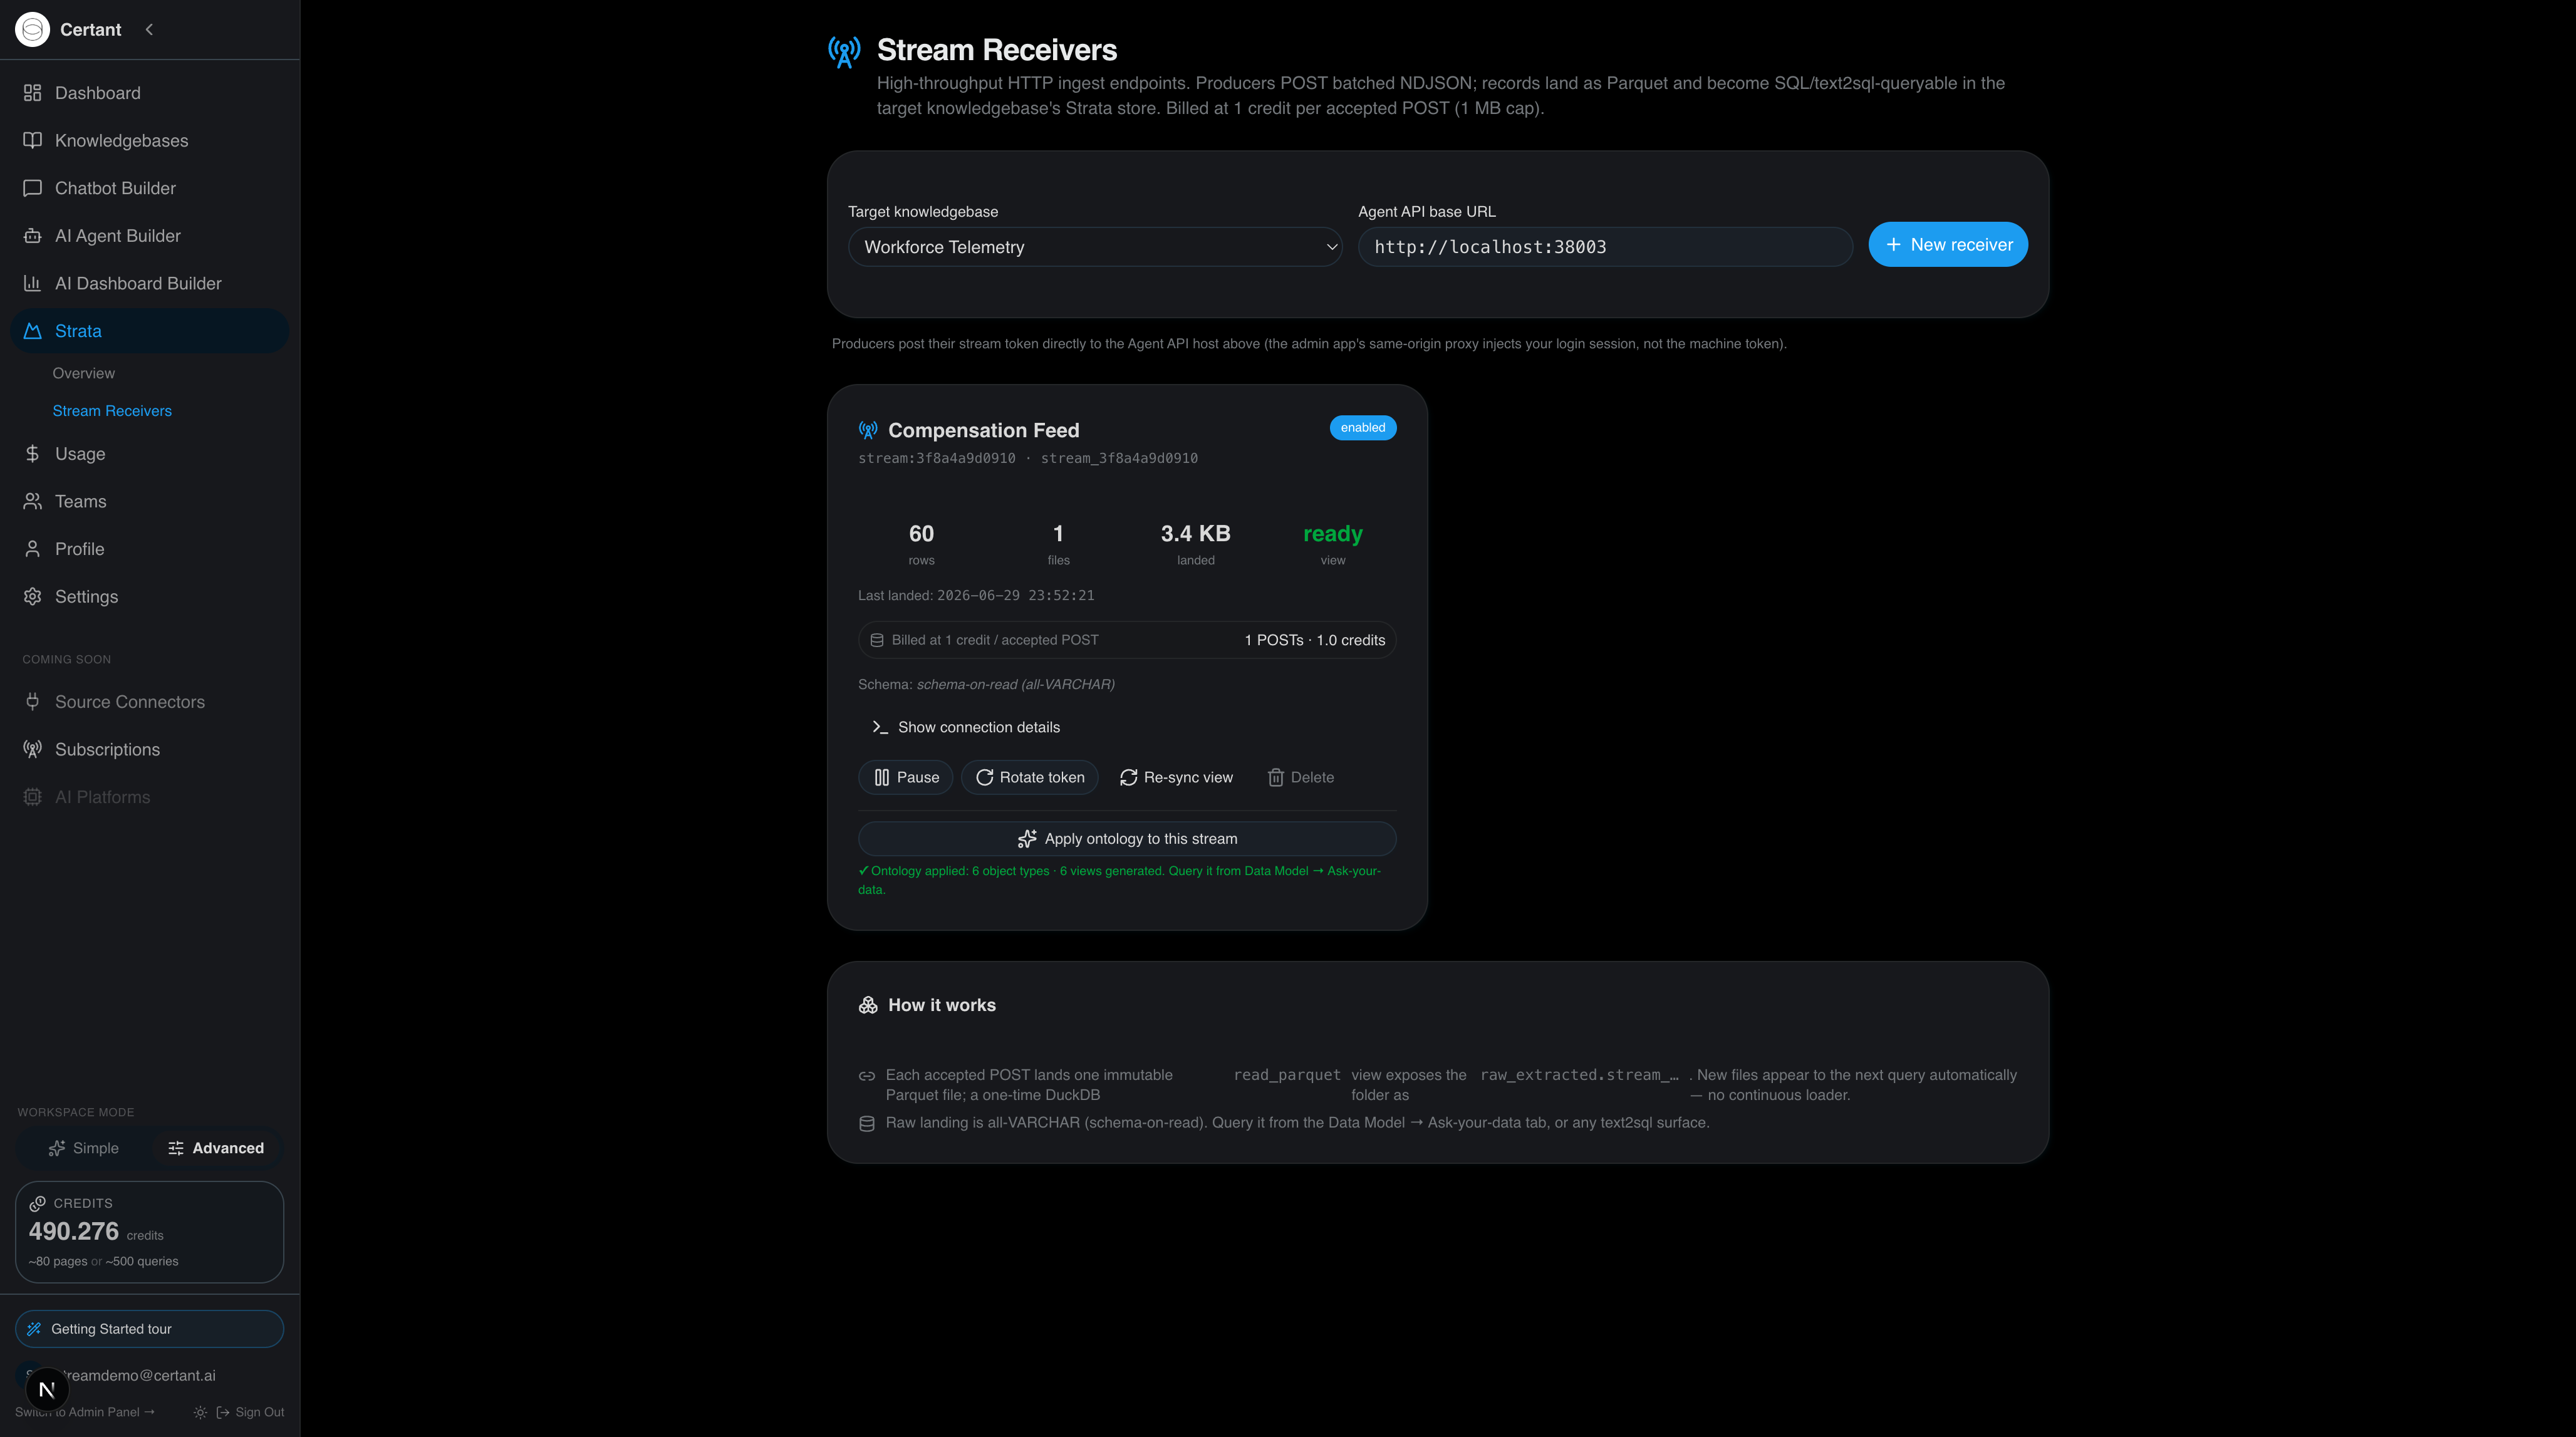Click the Source Connectors plug icon

[32, 702]
